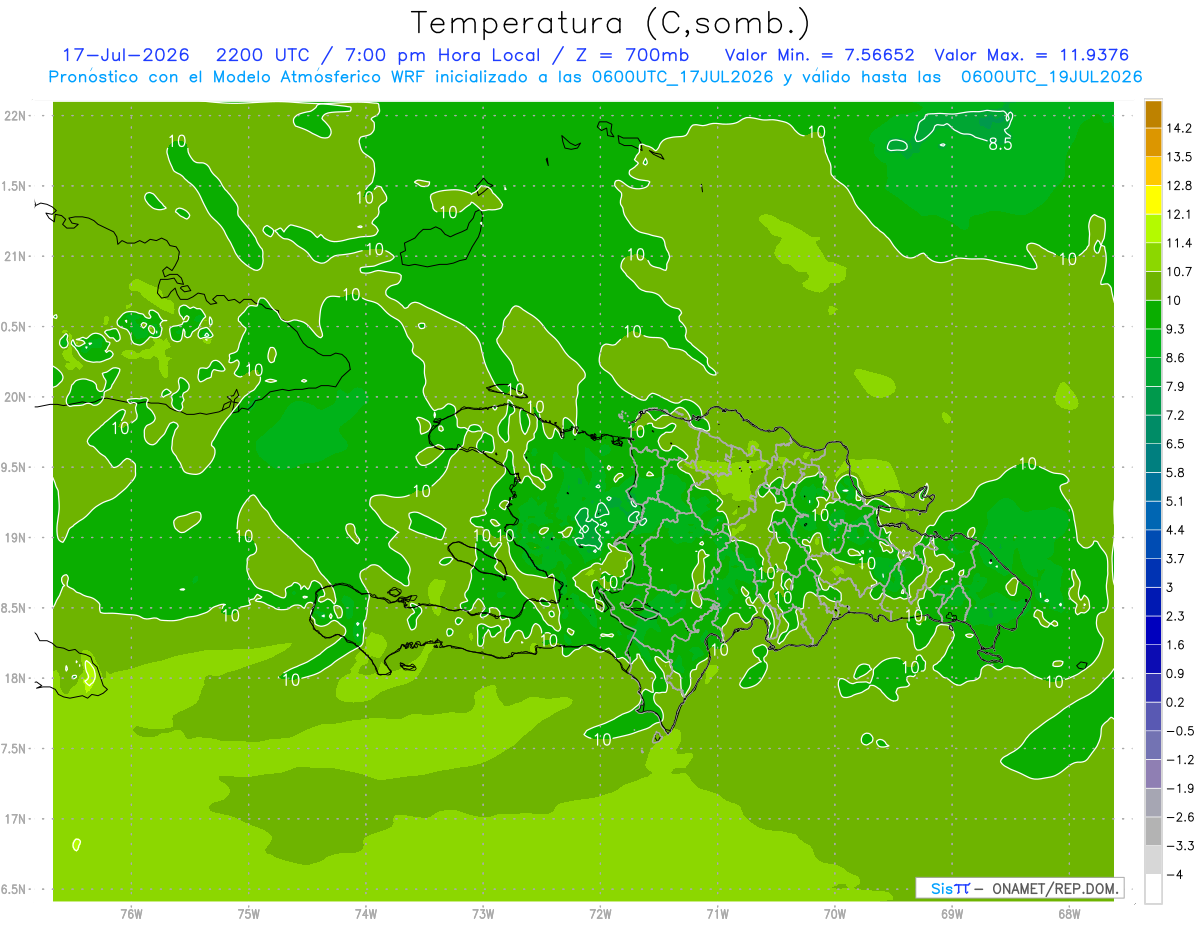Image resolution: width=1200 pixels, height=927 pixels.
Task: Click the "0.9" colorbar label
Action: 1176,673
